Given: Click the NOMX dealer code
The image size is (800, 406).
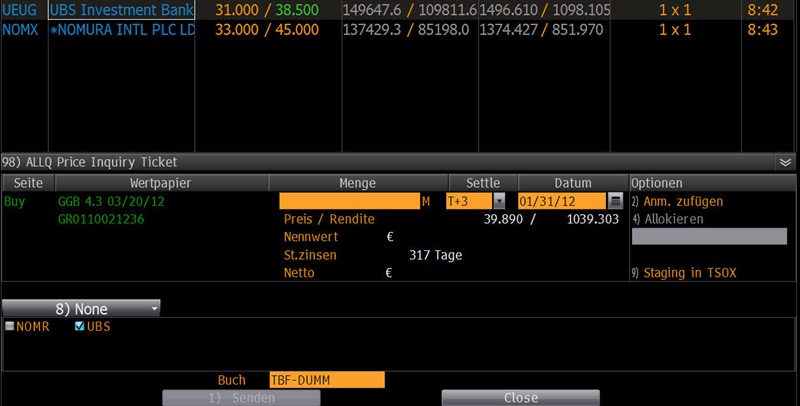Looking at the screenshot, I should tap(22, 30).
